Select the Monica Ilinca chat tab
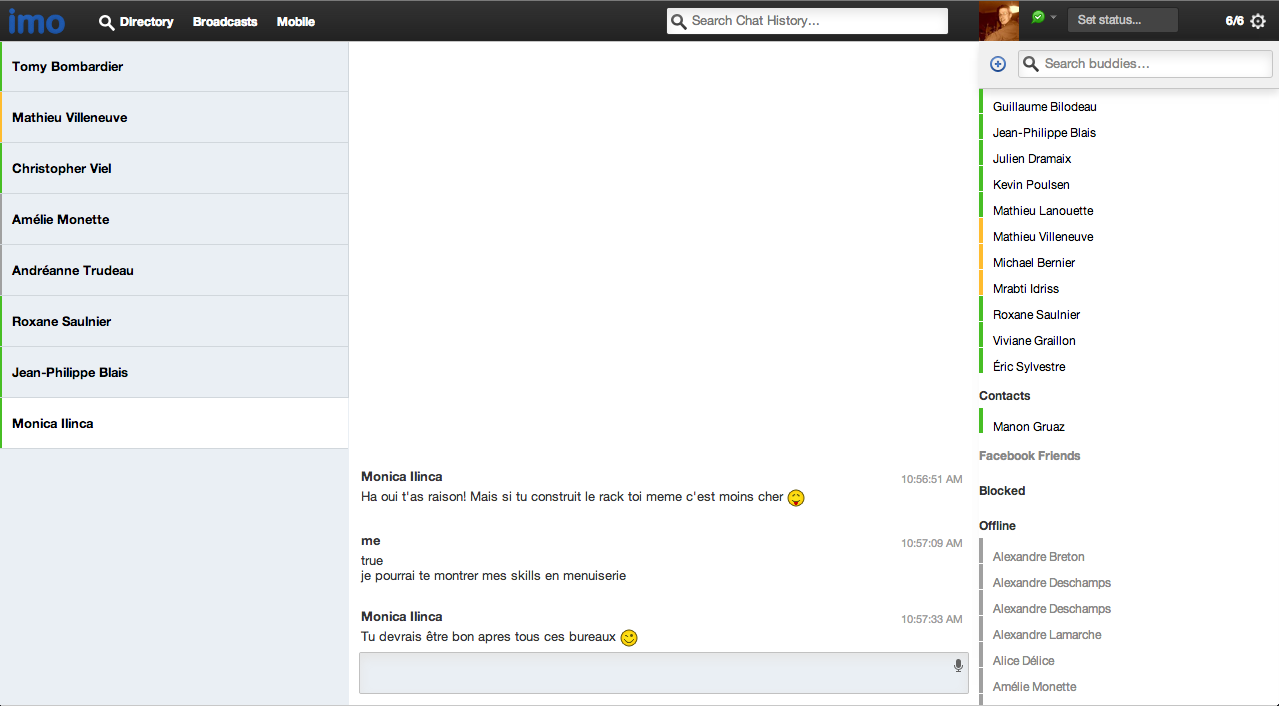The height and width of the screenshot is (706, 1279). point(174,423)
